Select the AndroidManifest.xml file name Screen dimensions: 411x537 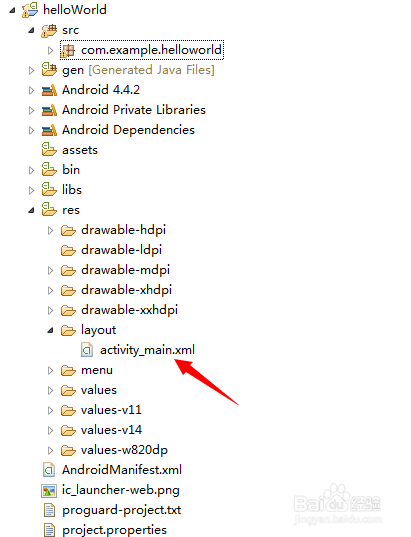point(122,470)
